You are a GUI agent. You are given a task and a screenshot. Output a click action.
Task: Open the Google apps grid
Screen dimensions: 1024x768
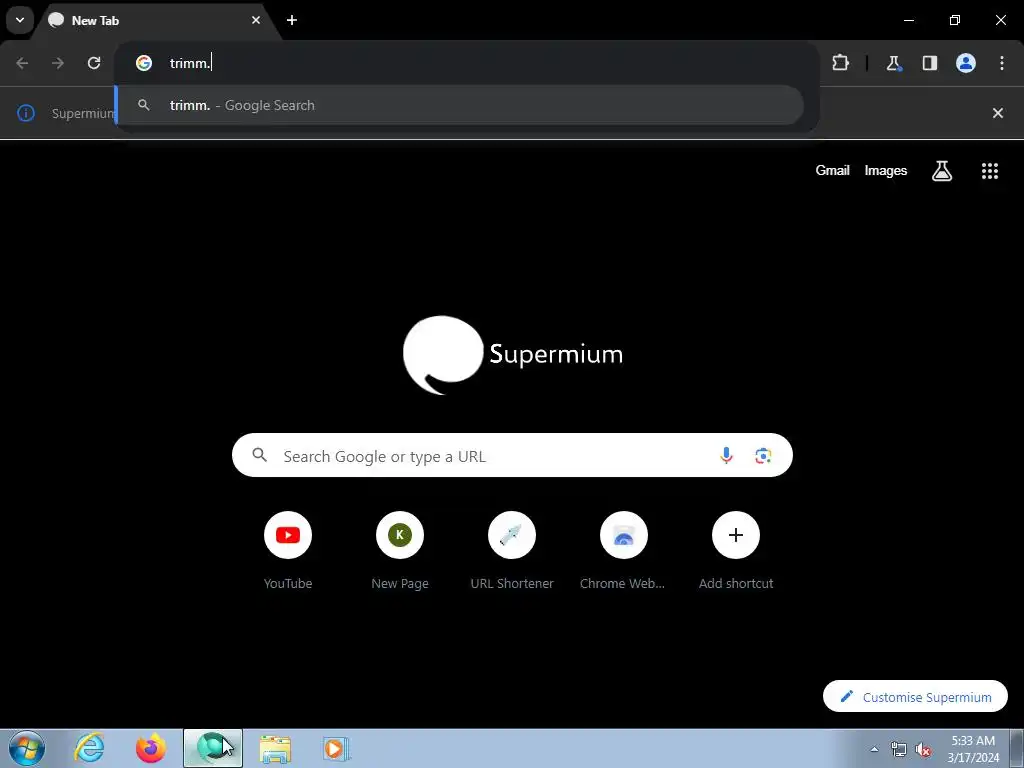coord(990,171)
